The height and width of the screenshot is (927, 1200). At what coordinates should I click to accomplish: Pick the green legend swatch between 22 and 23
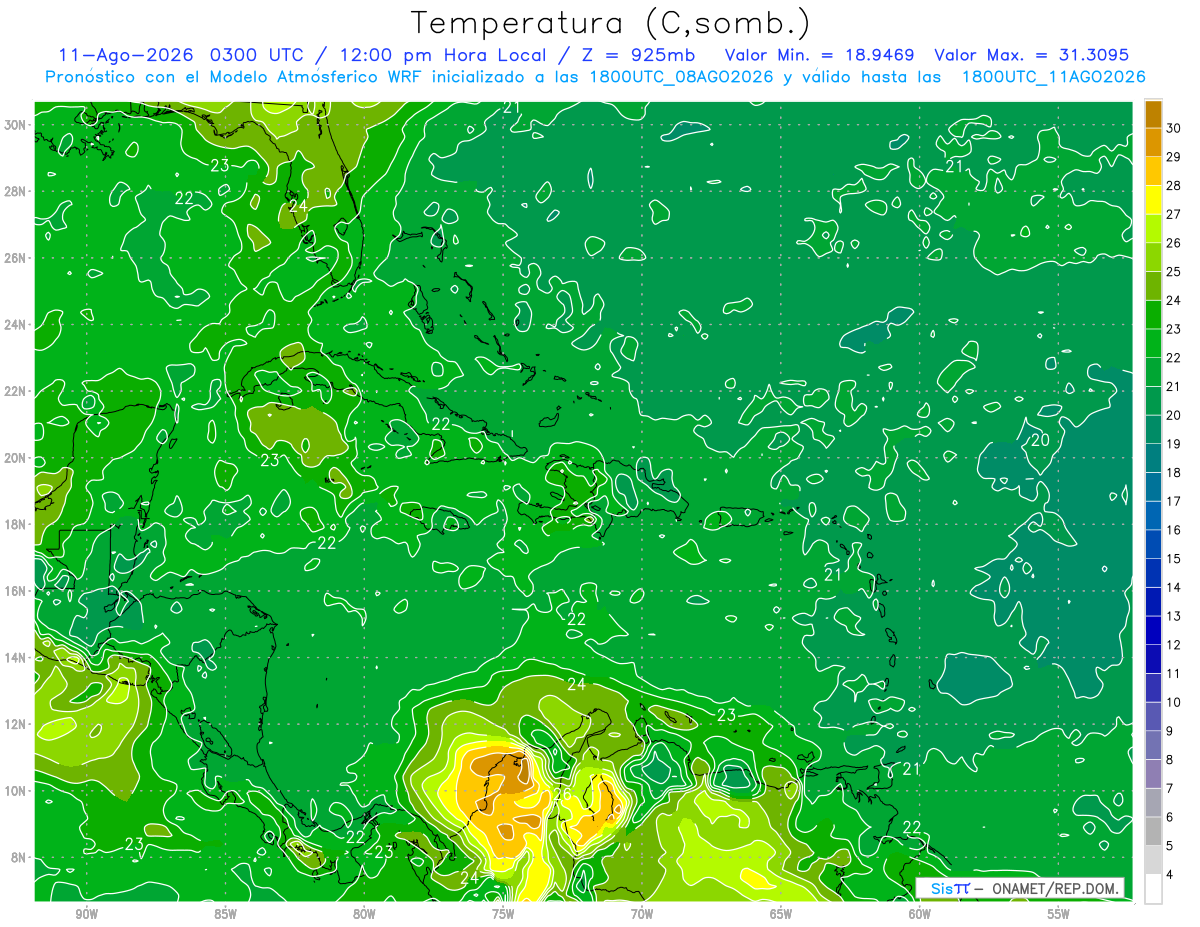[1153, 344]
